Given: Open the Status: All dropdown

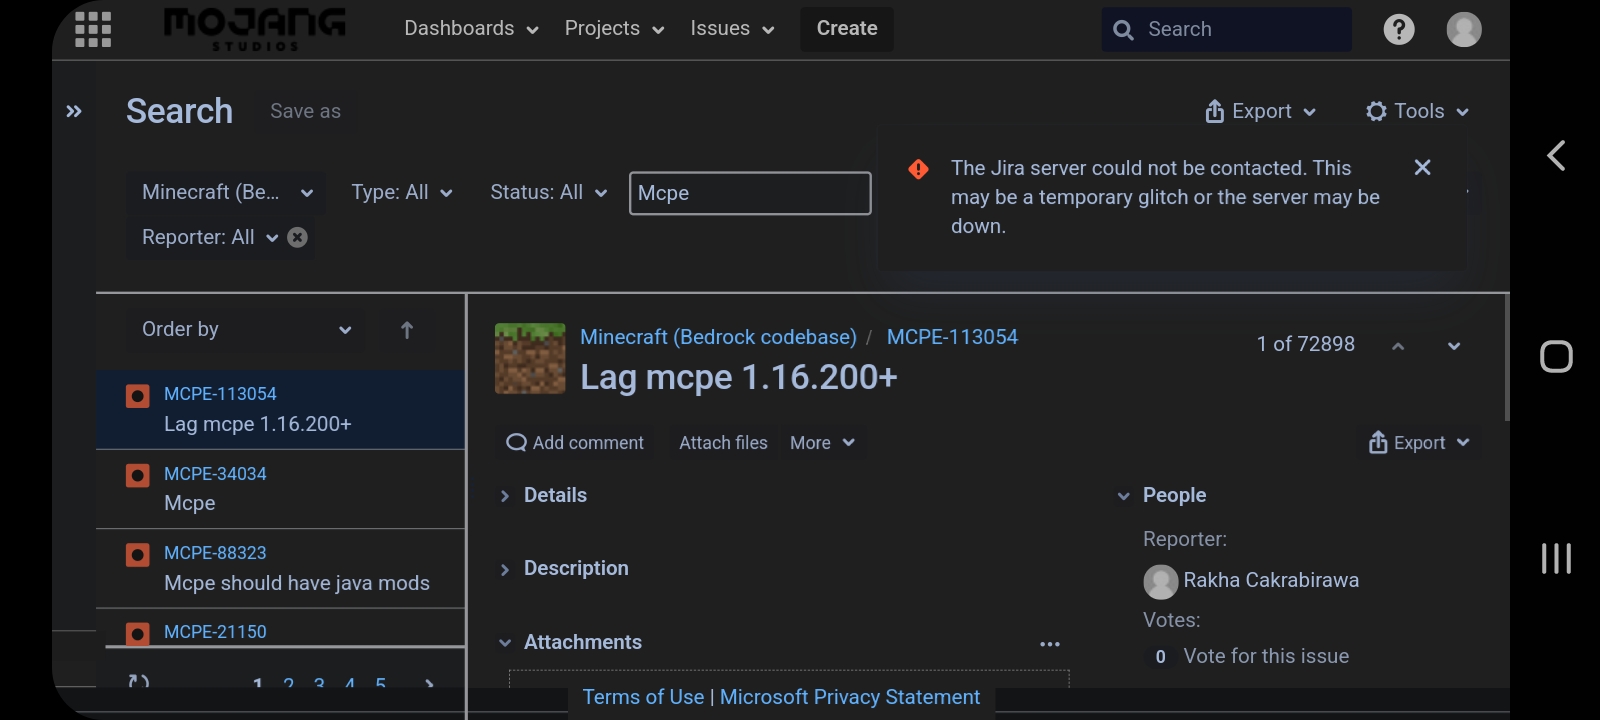Looking at the screenshot, I should (548, 192).
